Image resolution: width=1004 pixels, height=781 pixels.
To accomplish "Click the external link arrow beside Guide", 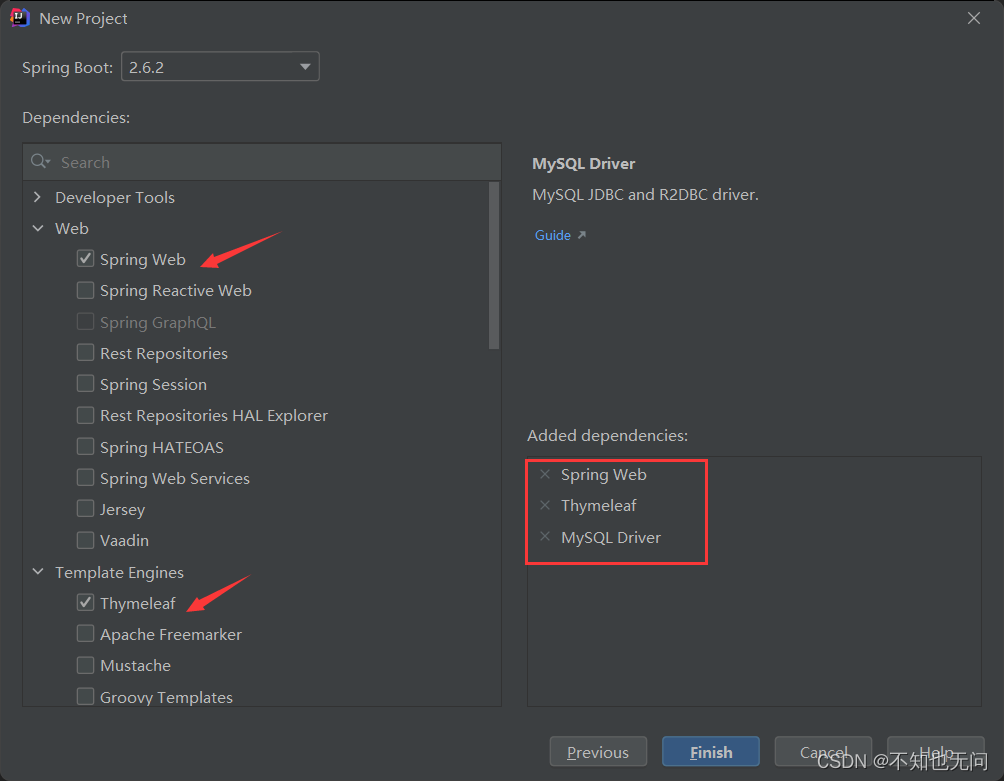I will tap(581, 235).
